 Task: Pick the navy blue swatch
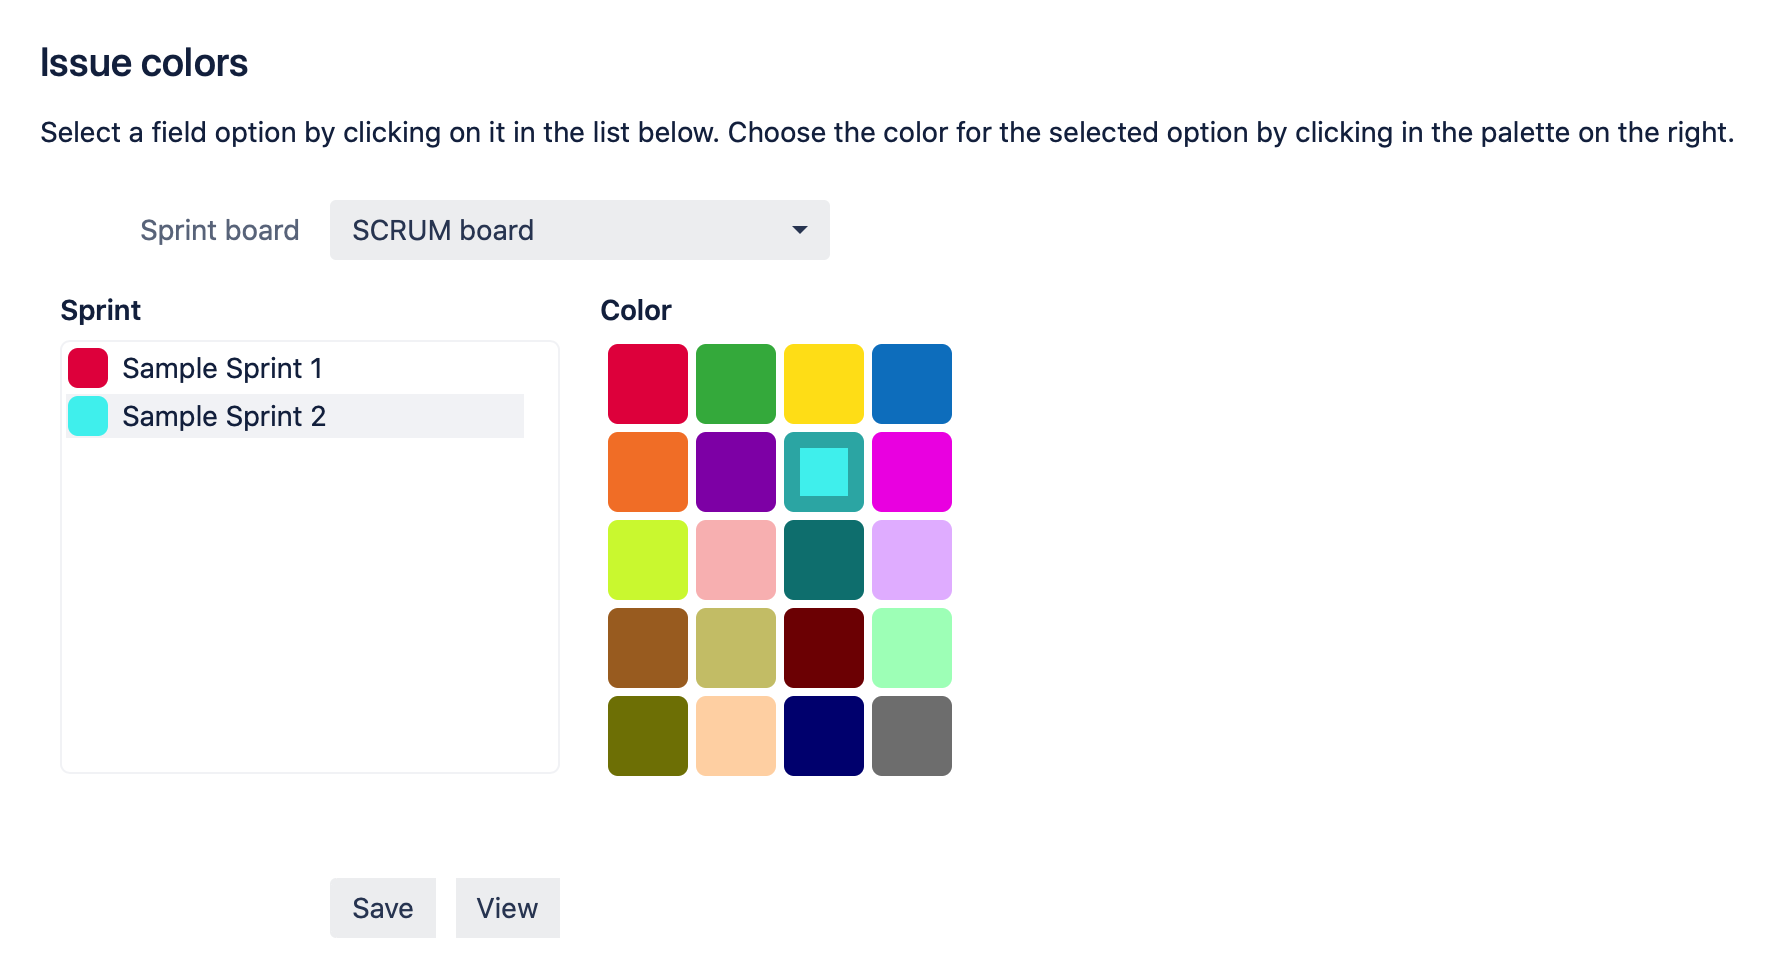coord(824,736)
